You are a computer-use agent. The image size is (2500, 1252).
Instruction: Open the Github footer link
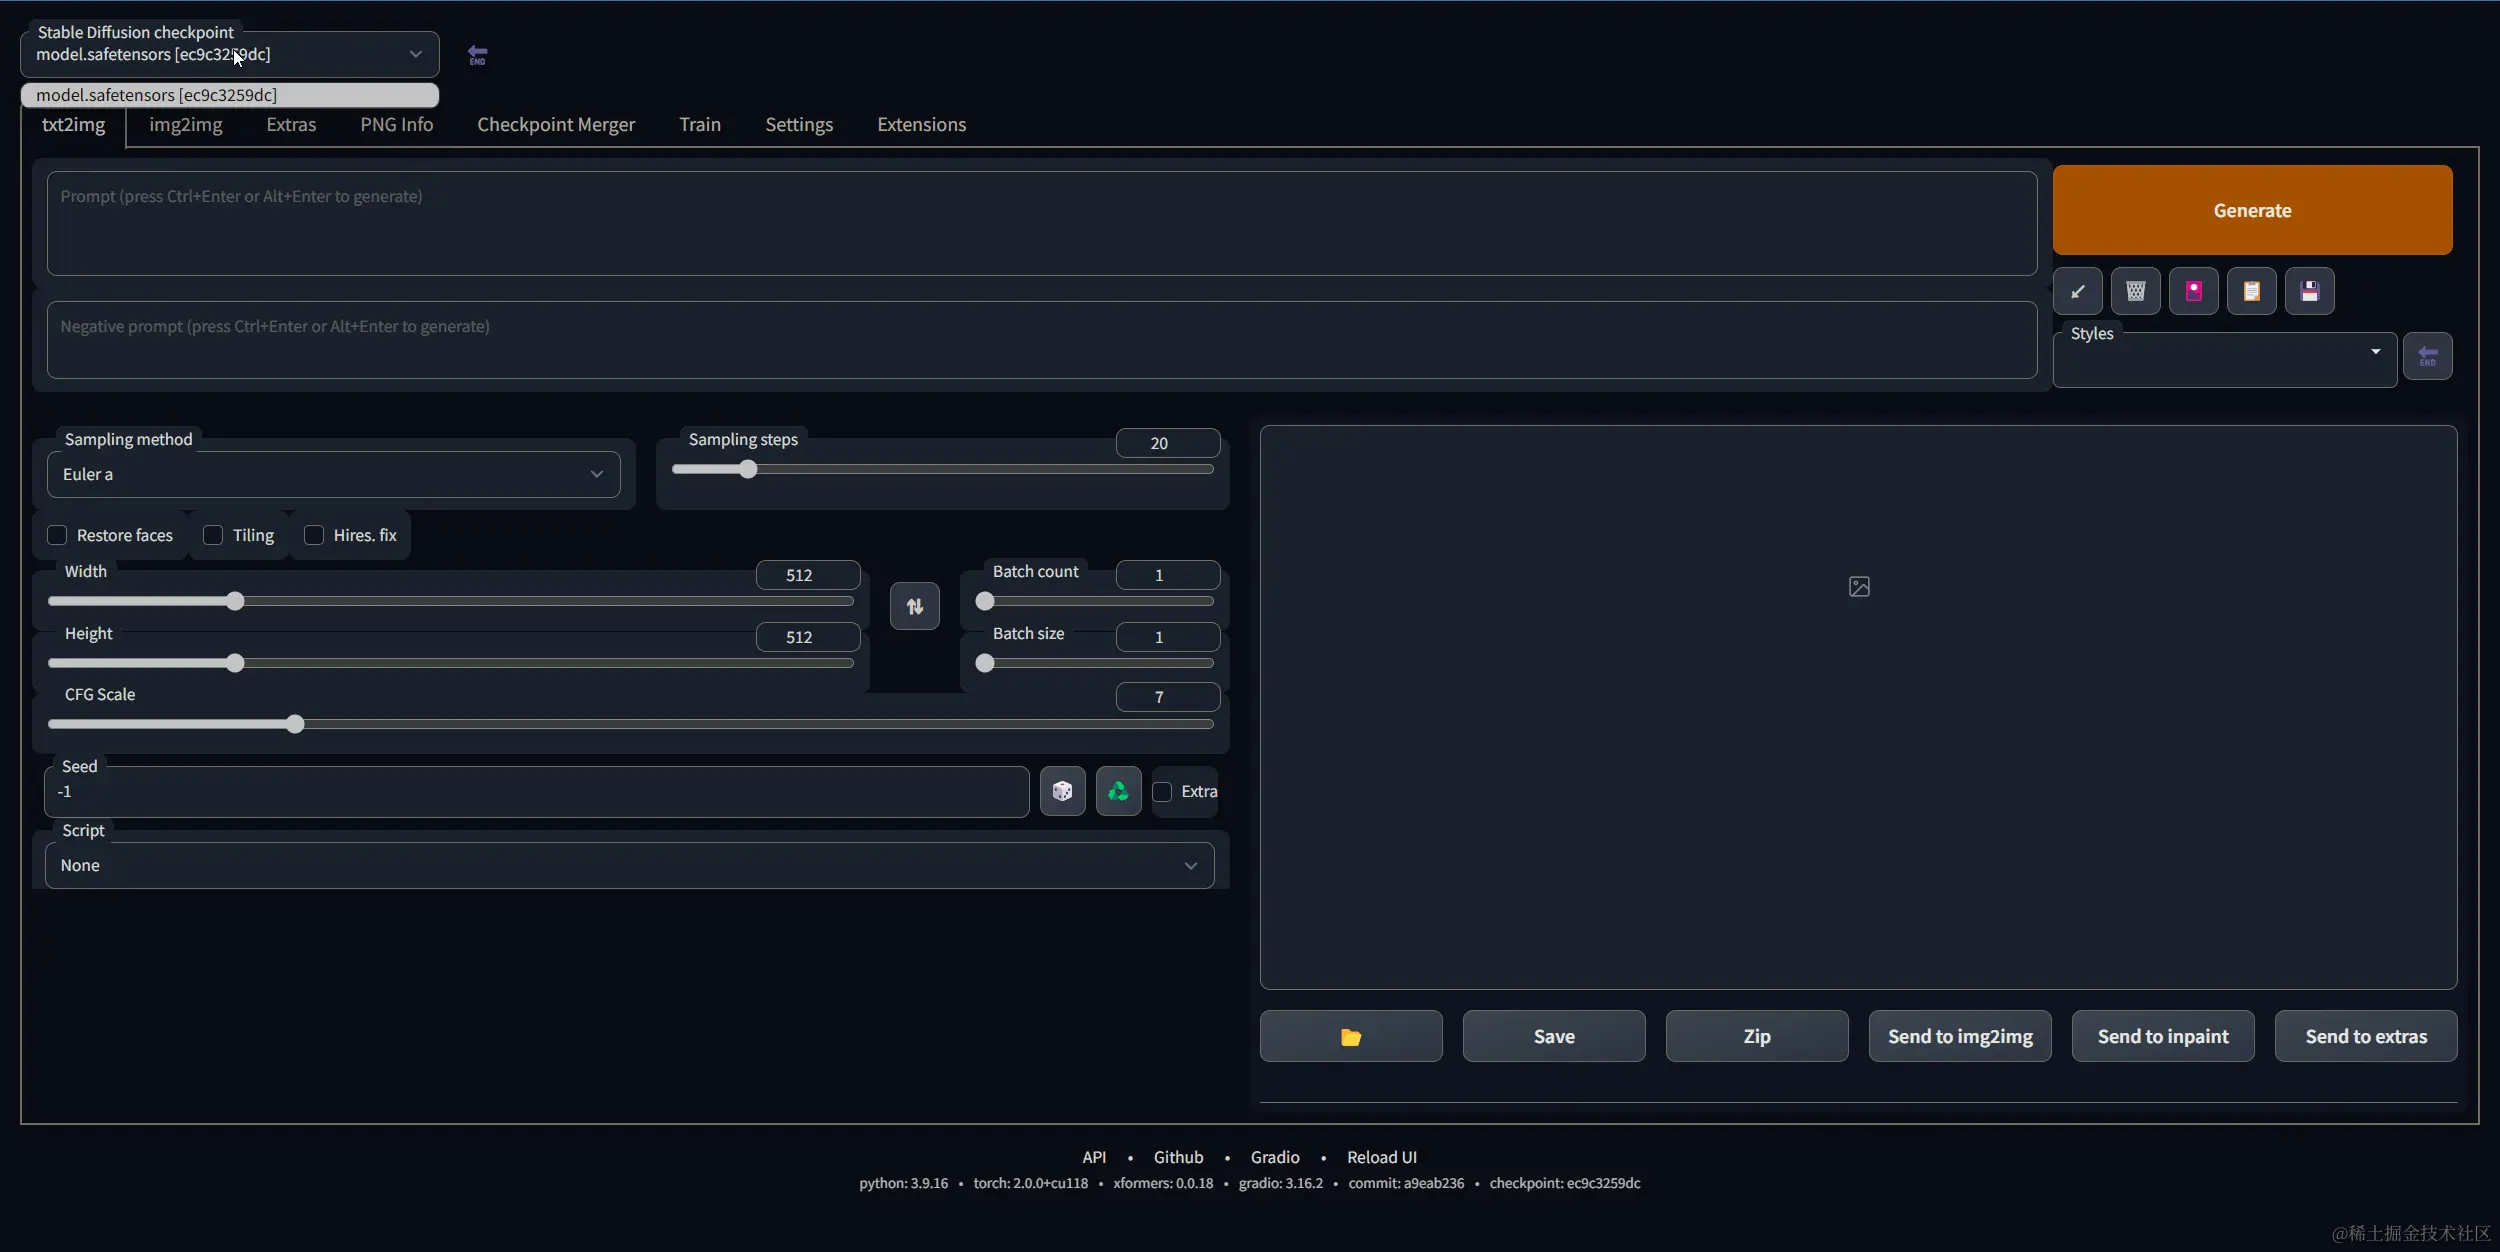(1178, 1157)
